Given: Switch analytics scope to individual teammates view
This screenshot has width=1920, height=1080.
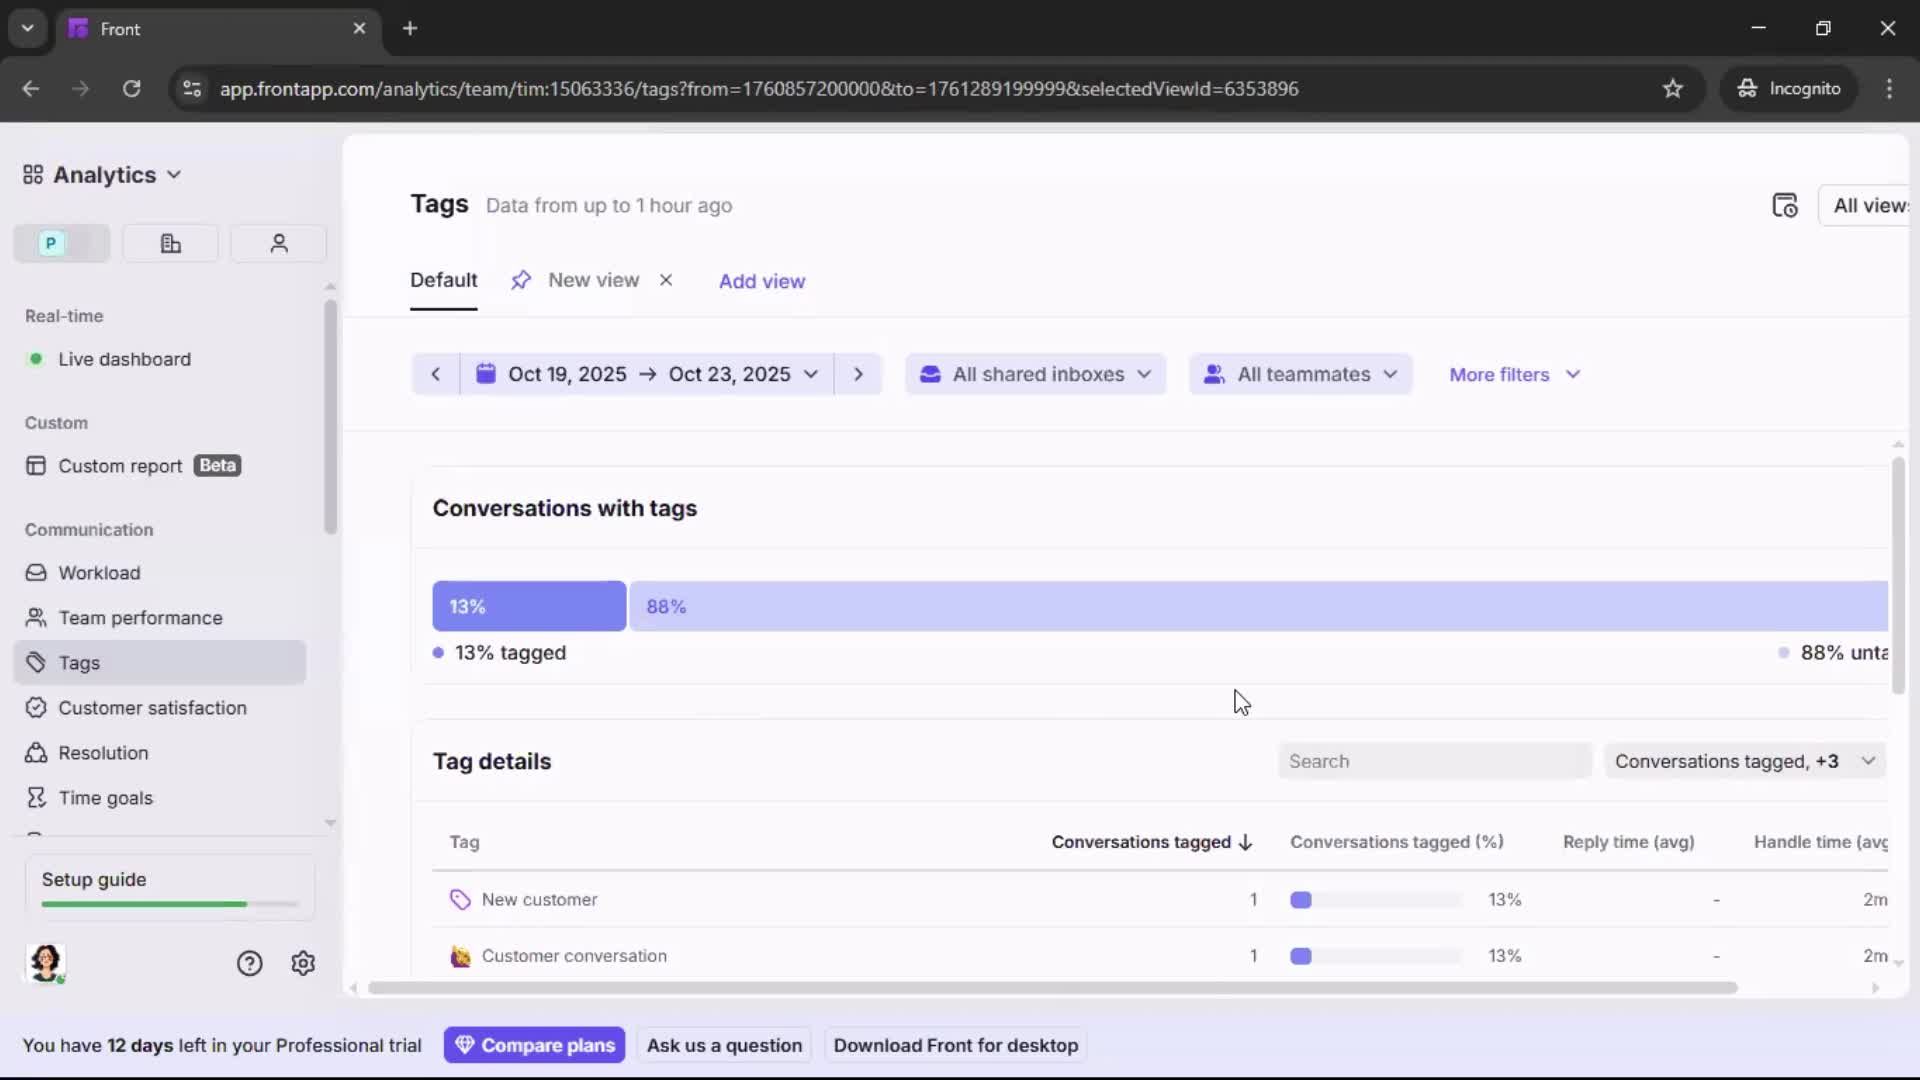Looking at the screenshot, I should [x=278, y=243].
